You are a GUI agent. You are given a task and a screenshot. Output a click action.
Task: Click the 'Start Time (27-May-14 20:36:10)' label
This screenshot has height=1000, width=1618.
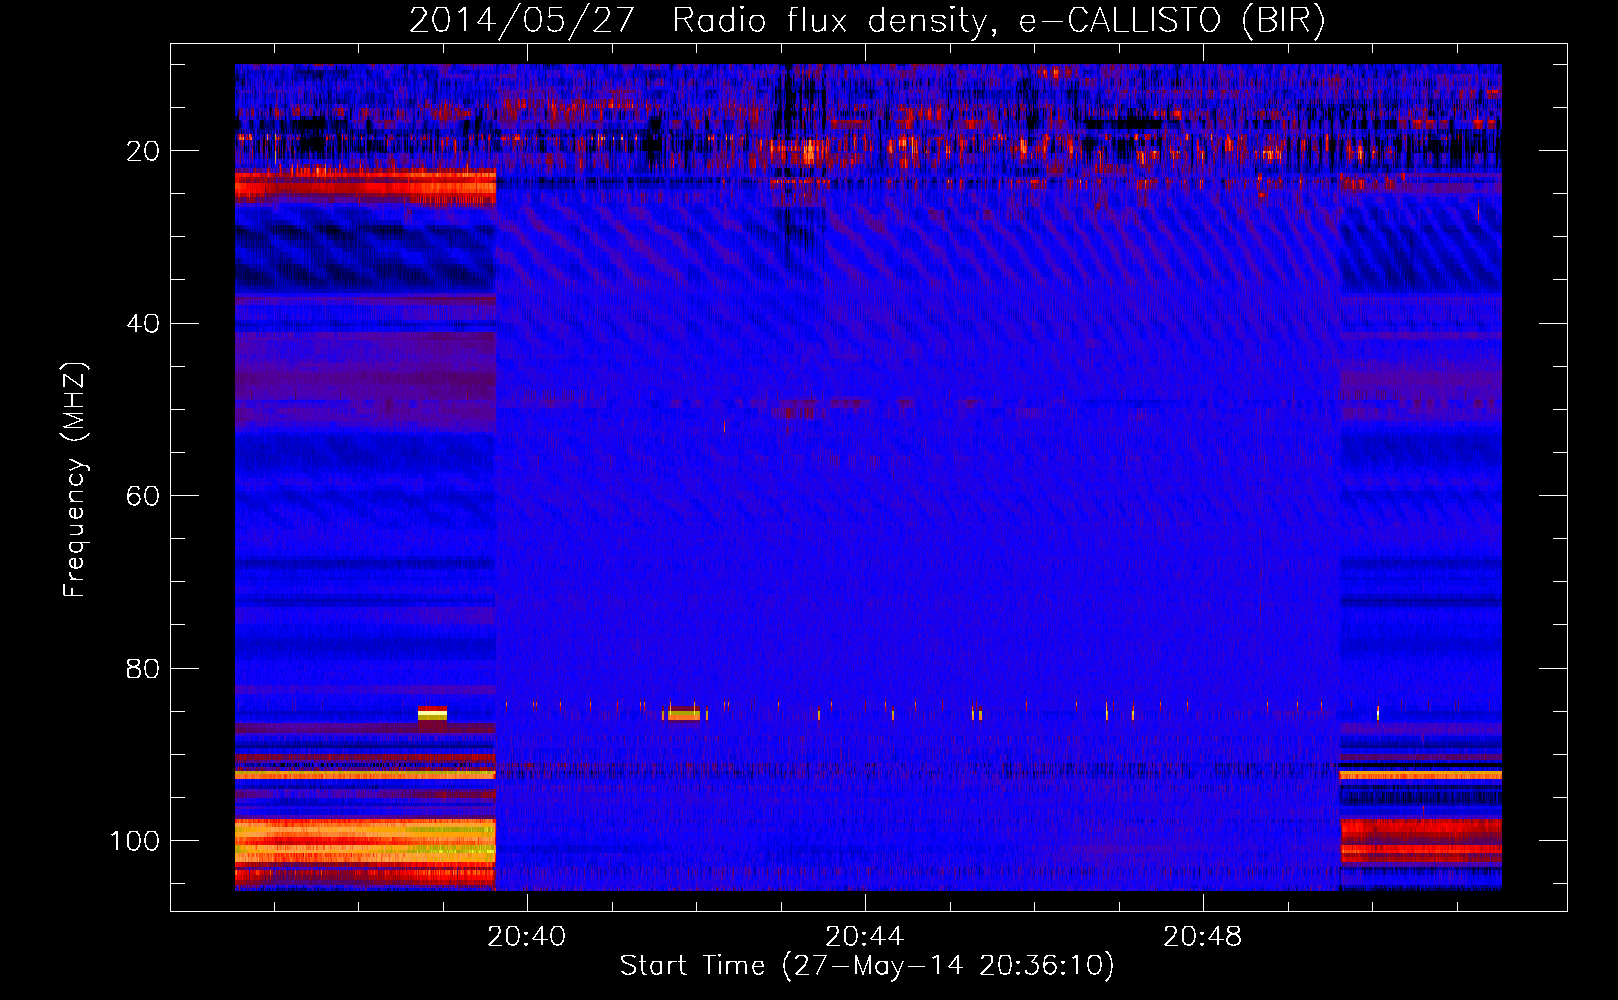coord(867,966)
